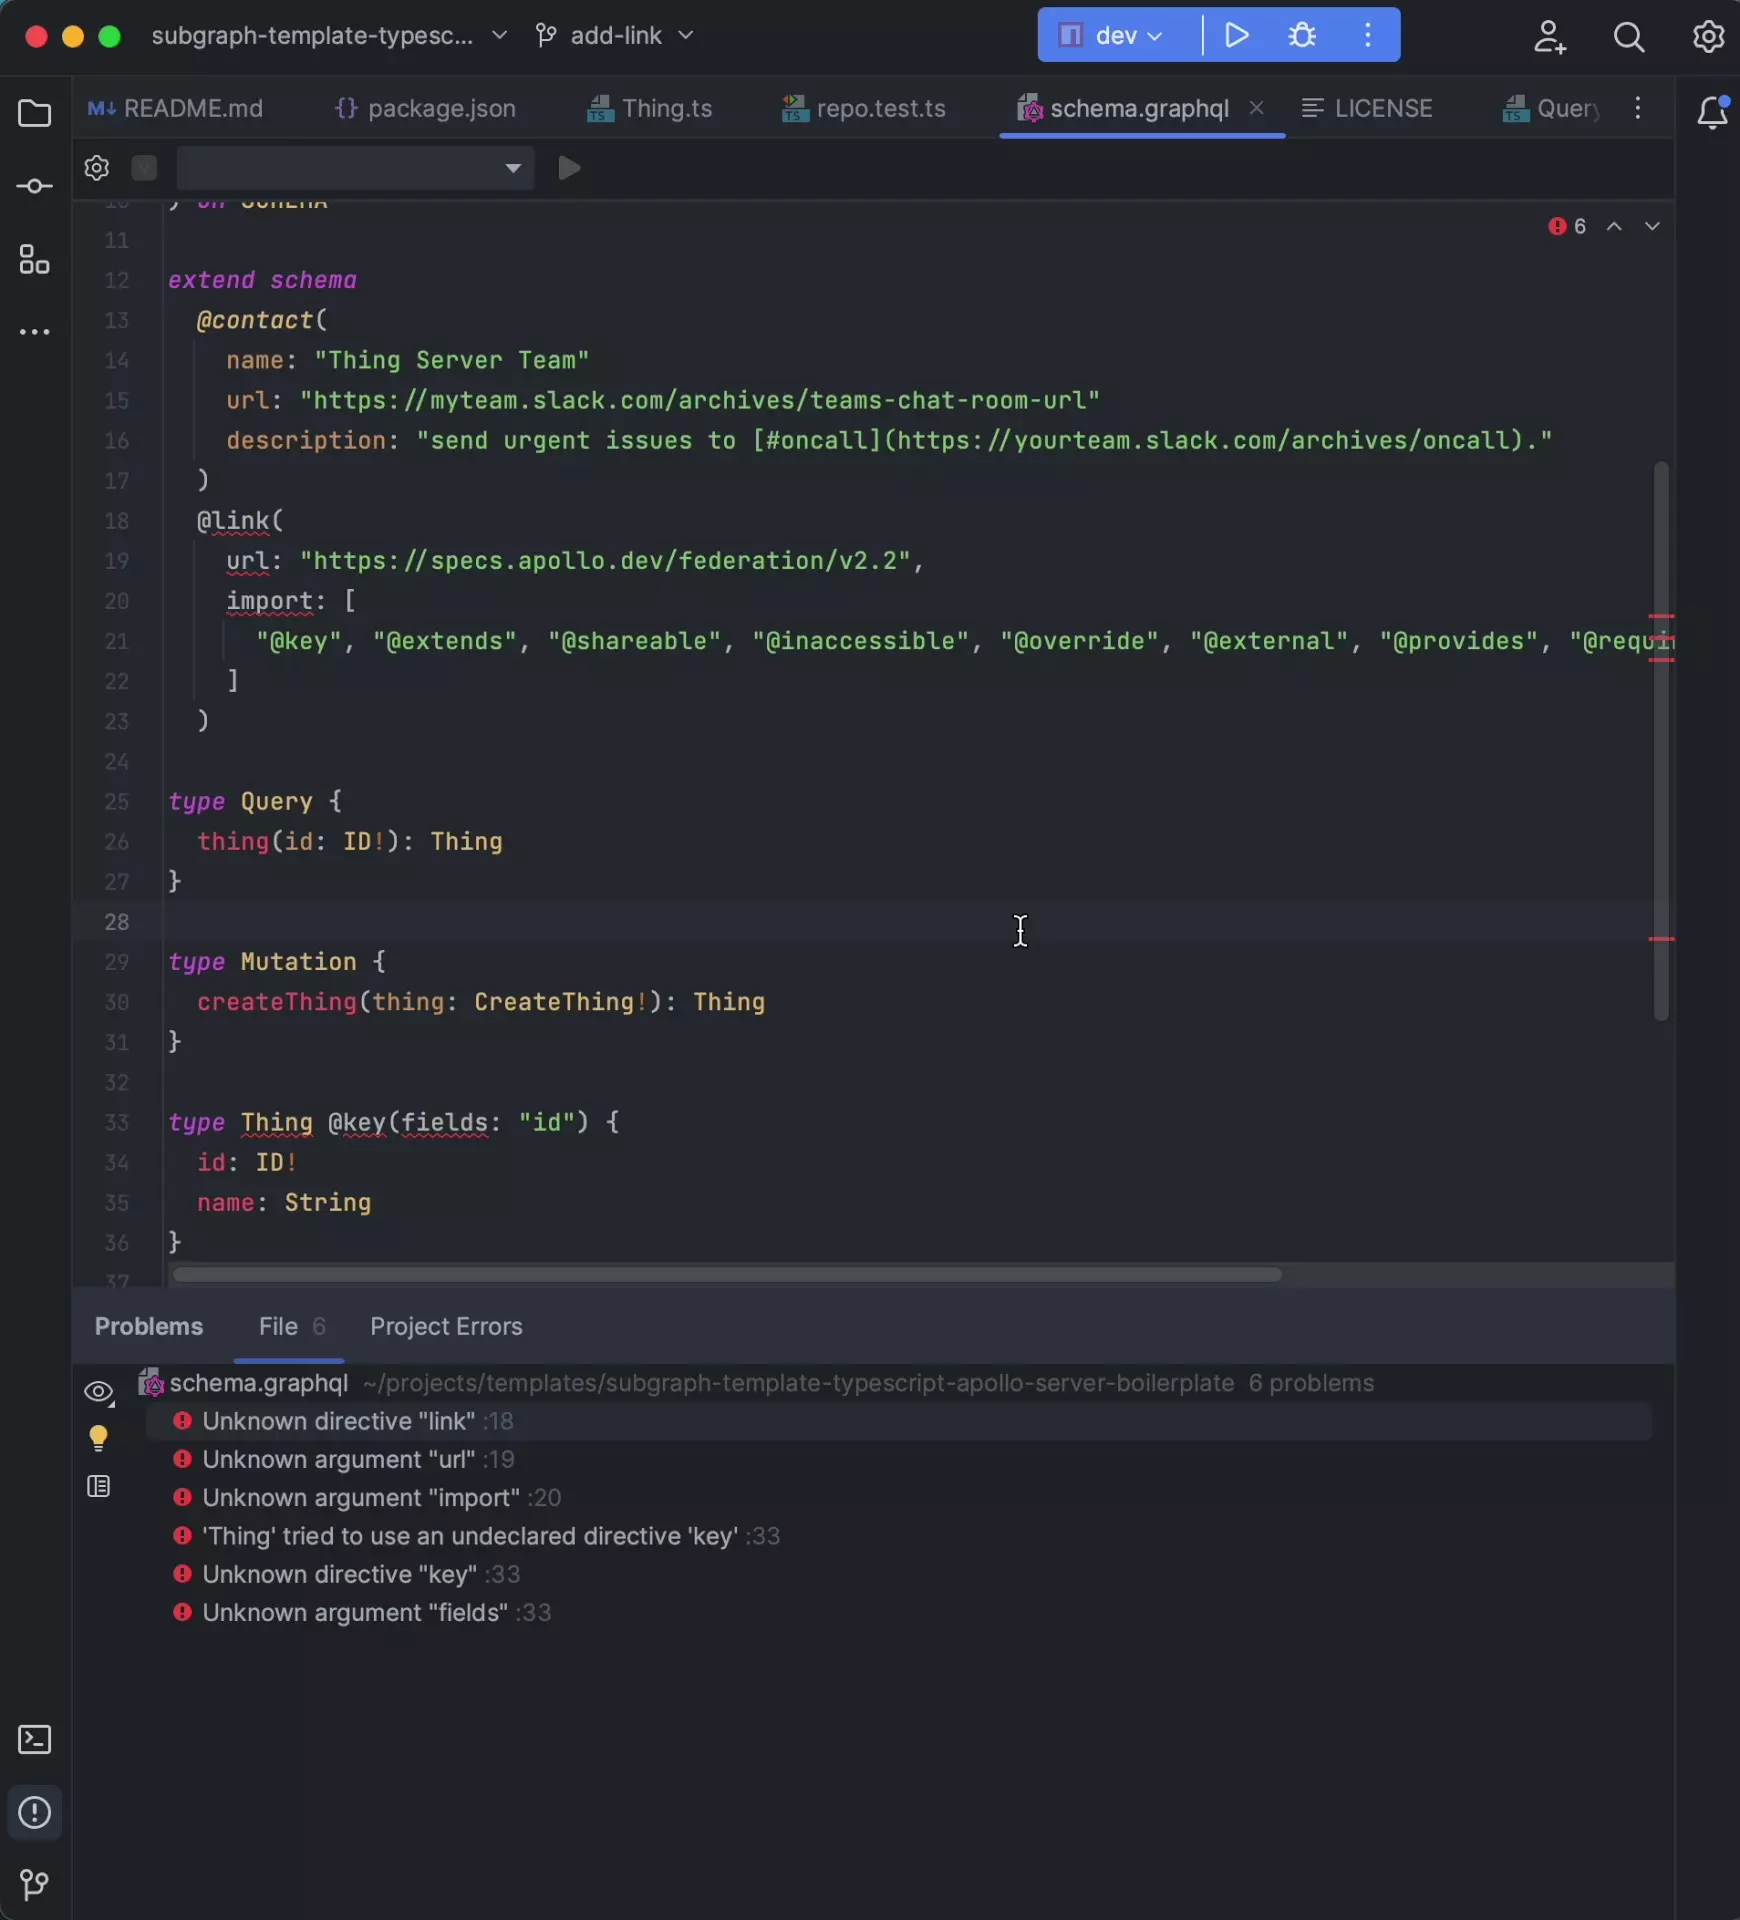Open the Commit tool window icon

(x=35, y=187)
